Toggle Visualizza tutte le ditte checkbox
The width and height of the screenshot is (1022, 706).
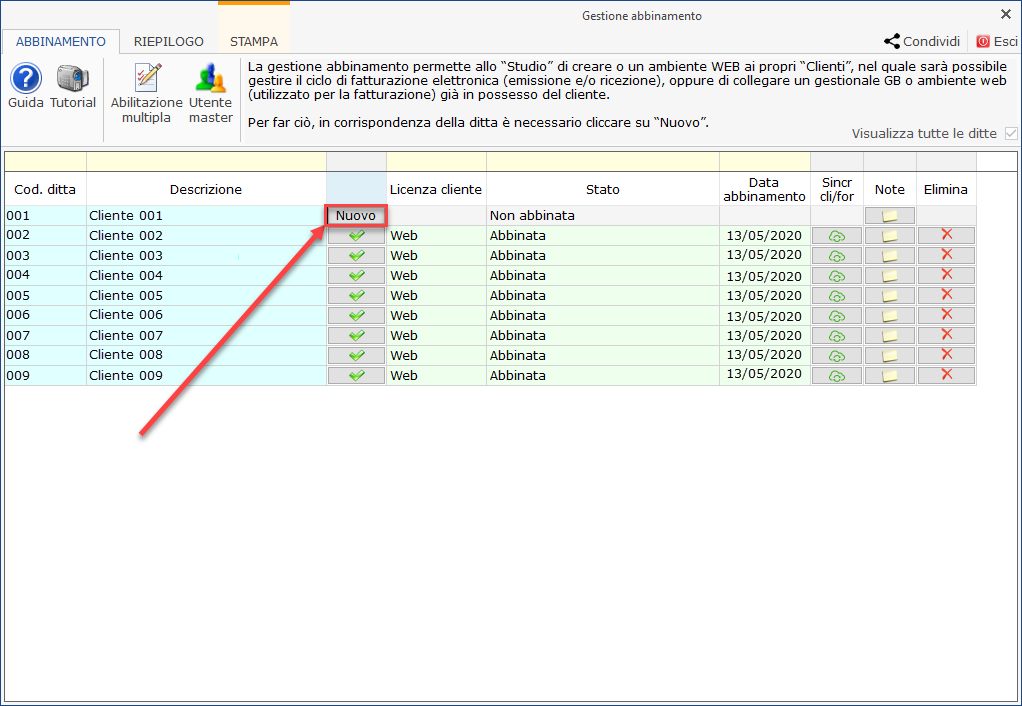[x=1011, y=134]
